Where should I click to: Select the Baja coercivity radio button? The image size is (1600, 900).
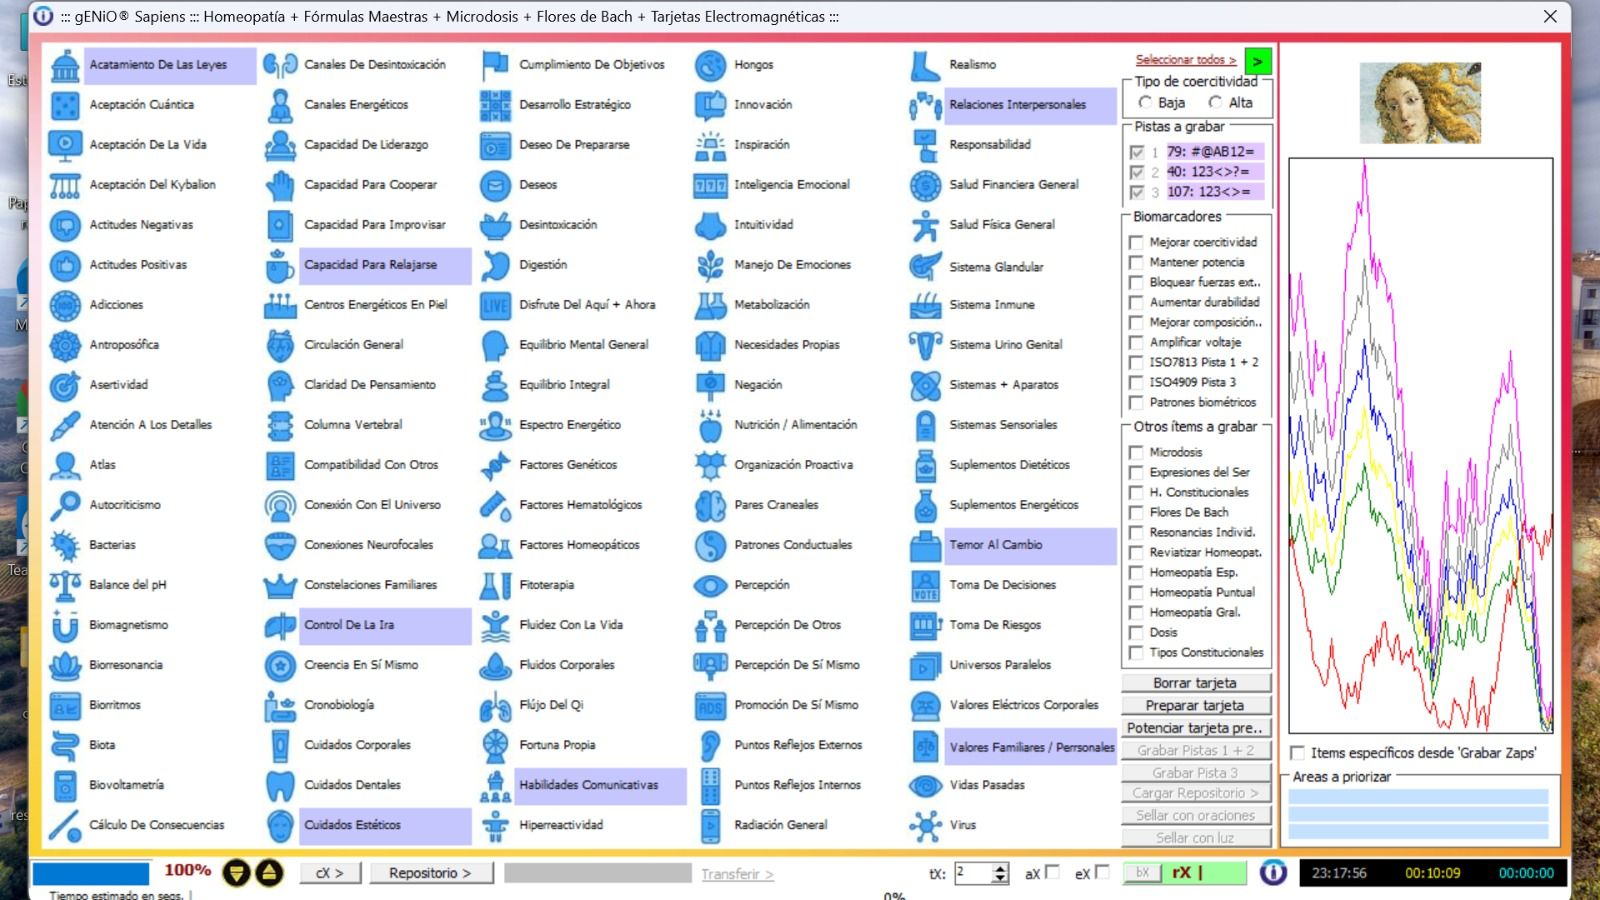[x=1145, y=102]
